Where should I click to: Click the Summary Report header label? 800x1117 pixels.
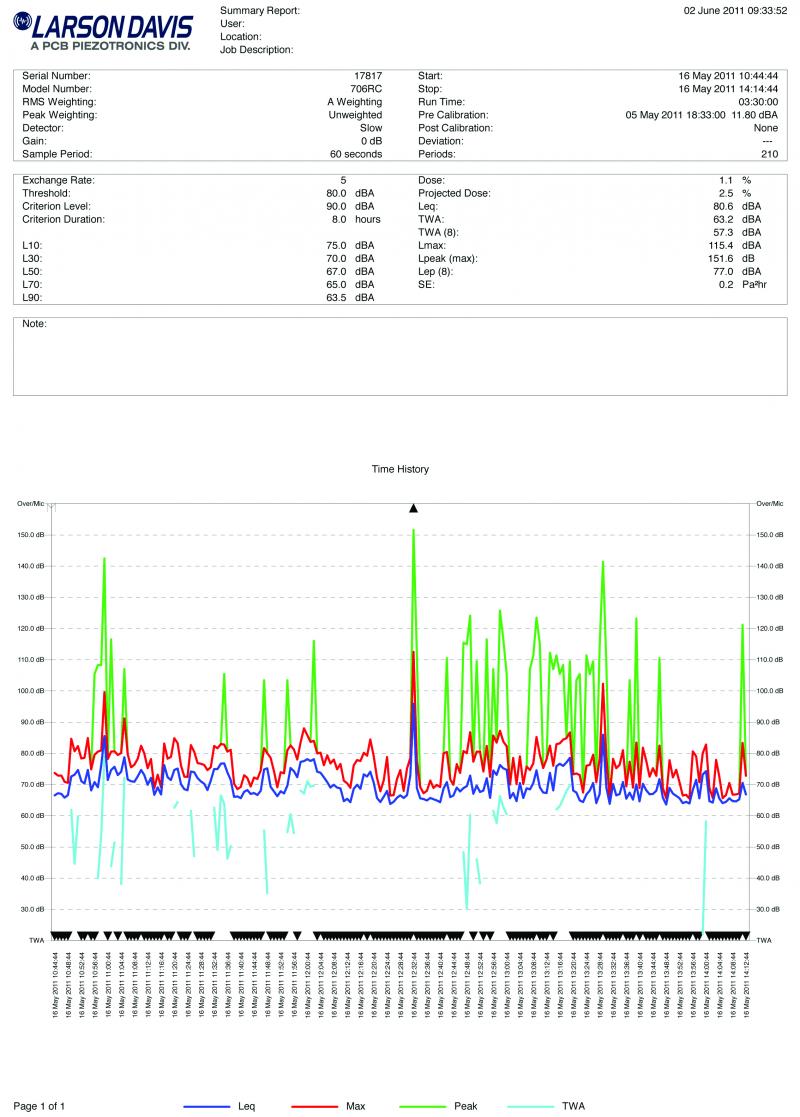(x=259, y=10)
